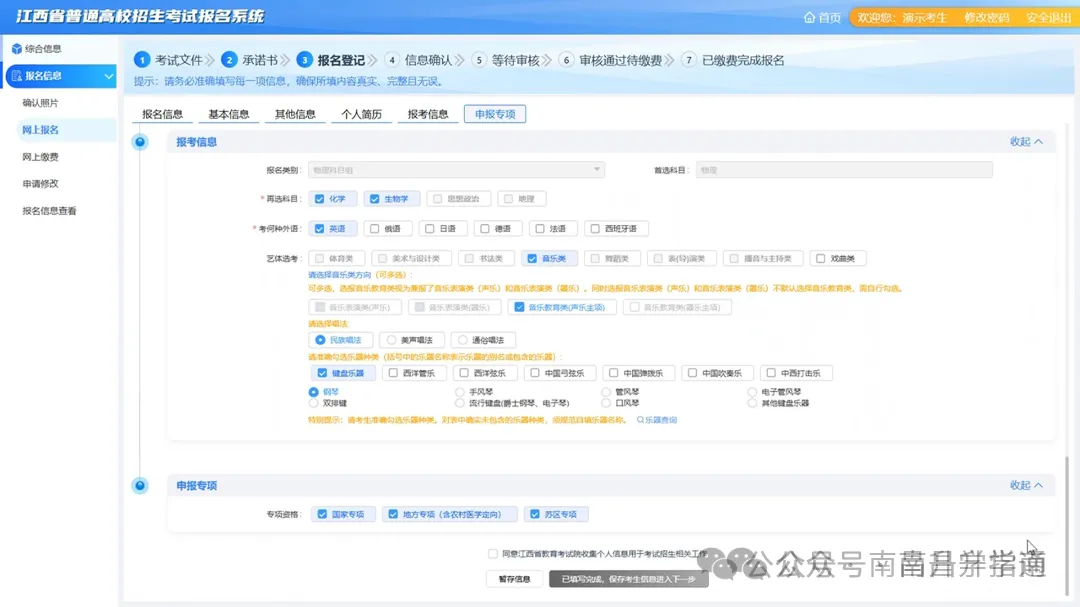Click the step 7 circle for 已缴费完成报名

point(689,60)
